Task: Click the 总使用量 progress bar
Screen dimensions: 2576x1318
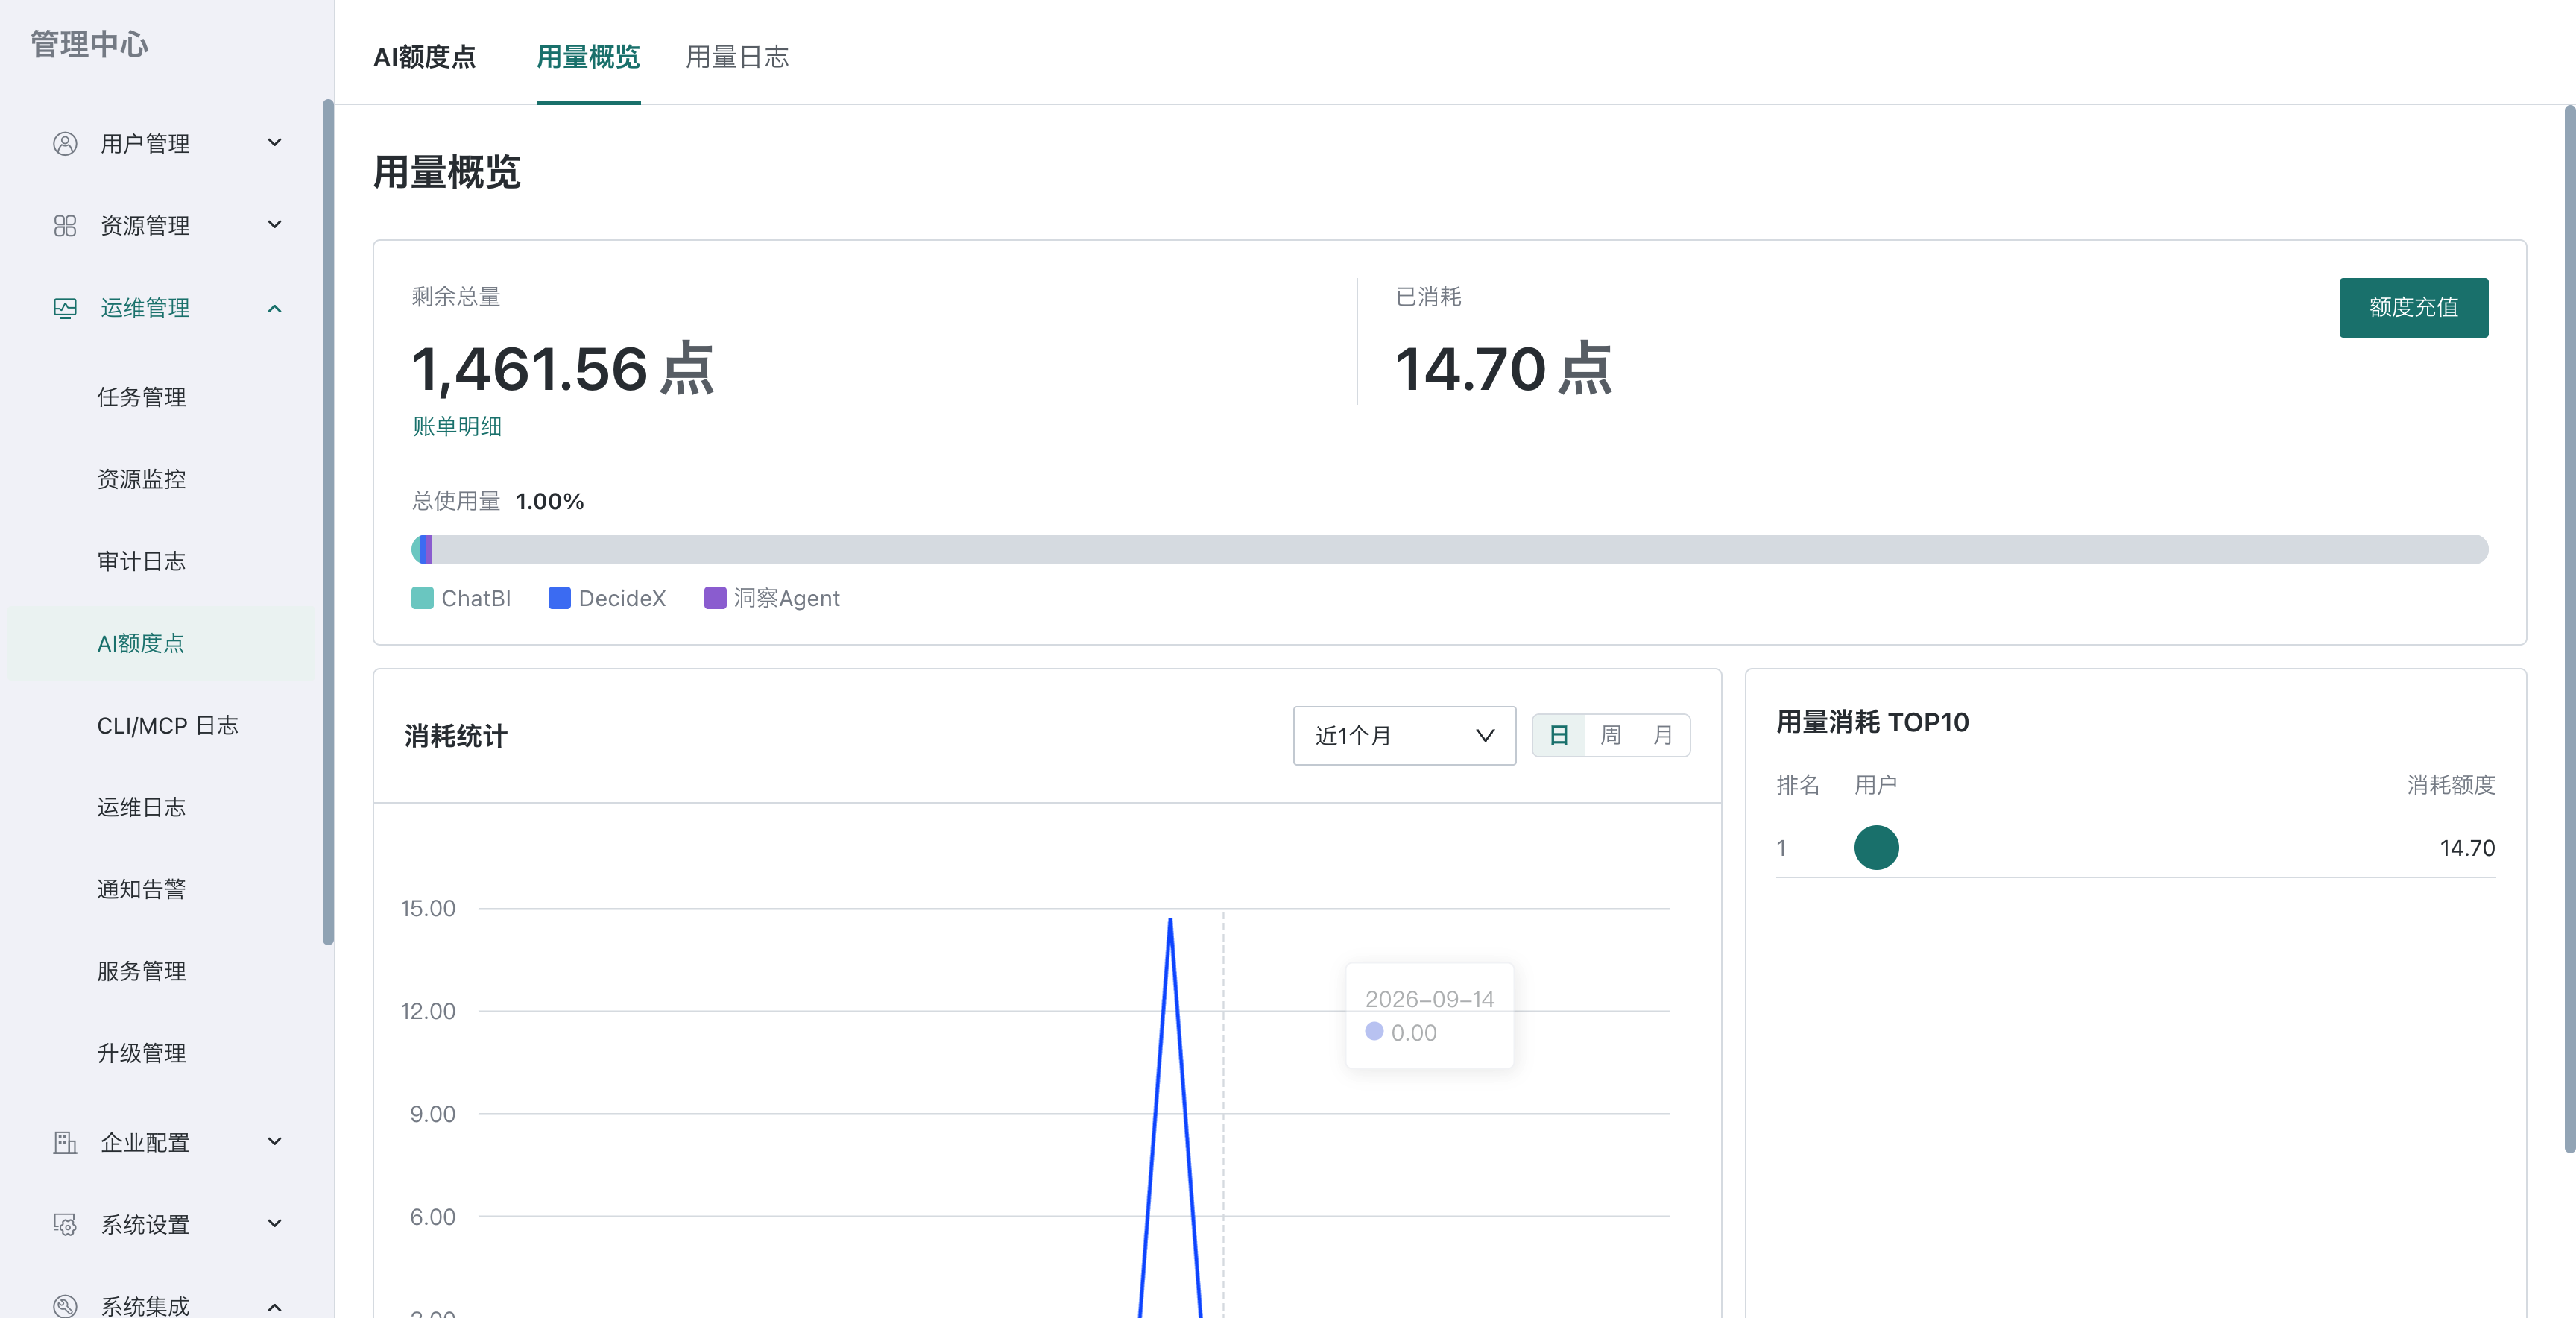Action: [1449, 549]
